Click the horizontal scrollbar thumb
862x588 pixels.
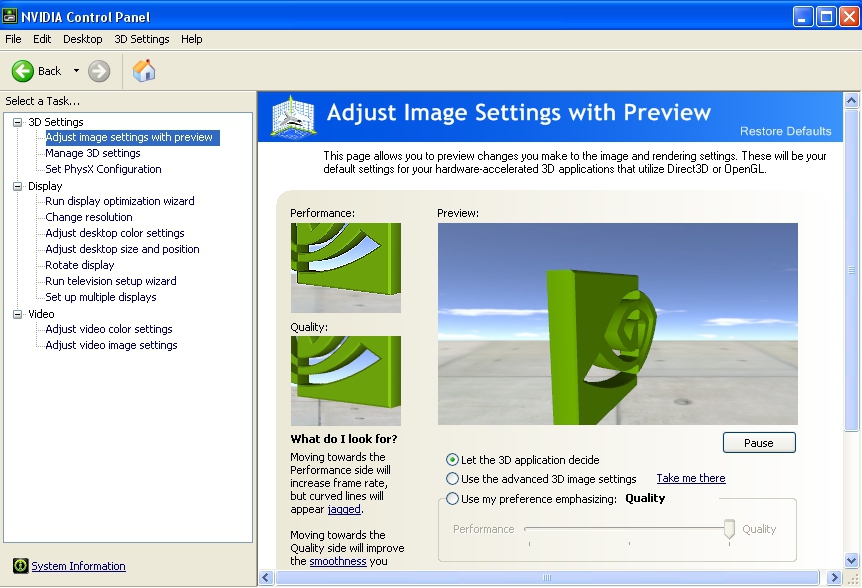point(546,577)
